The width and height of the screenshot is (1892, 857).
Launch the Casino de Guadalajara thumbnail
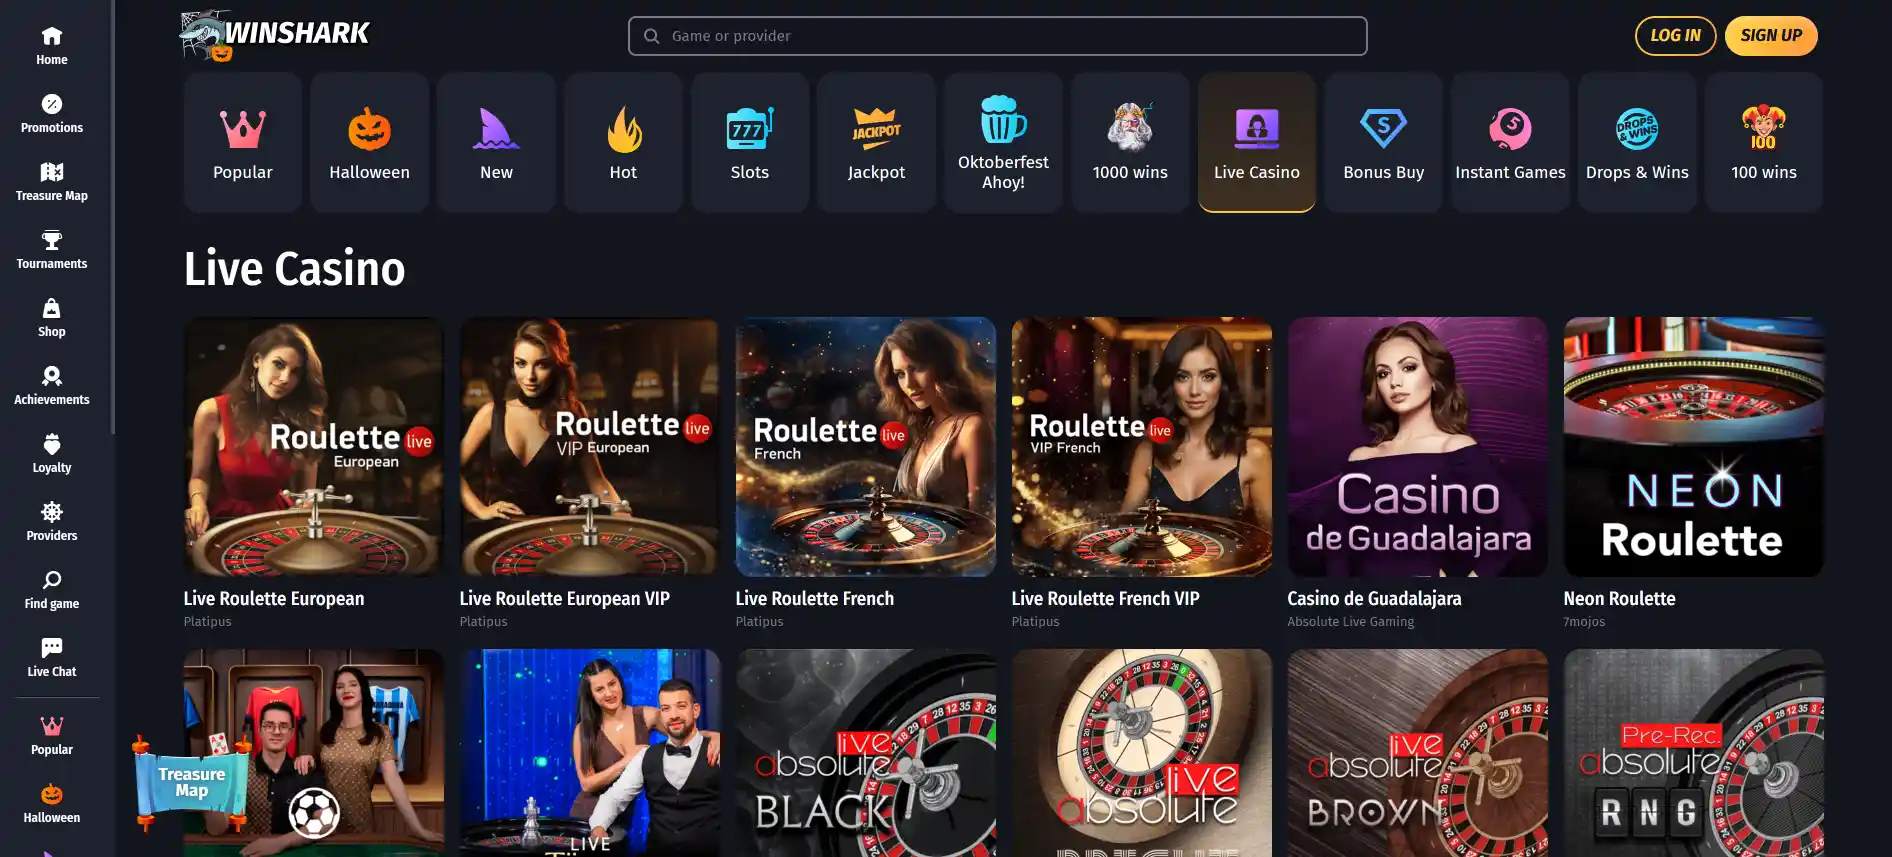click(x=1418, y=447)
